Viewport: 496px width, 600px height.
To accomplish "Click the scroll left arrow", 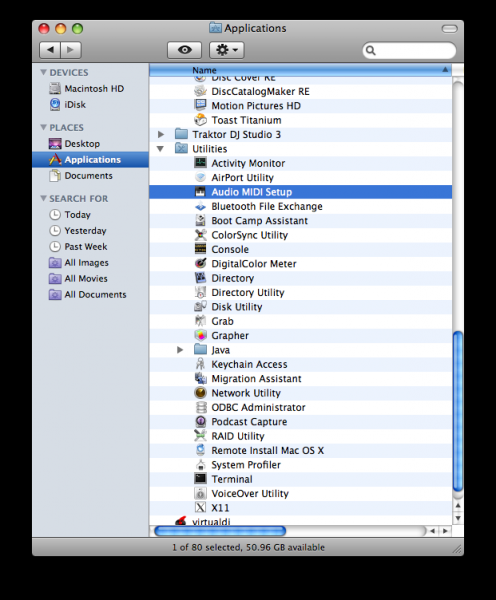I will pyautogui.click(x=432, y=531).
